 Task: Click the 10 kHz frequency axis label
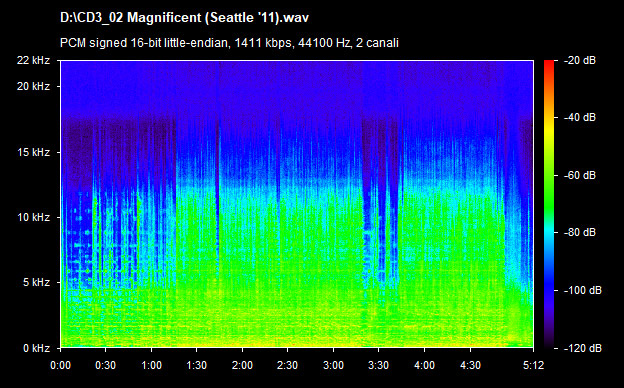pyautogui.click(x=33, y=217)
